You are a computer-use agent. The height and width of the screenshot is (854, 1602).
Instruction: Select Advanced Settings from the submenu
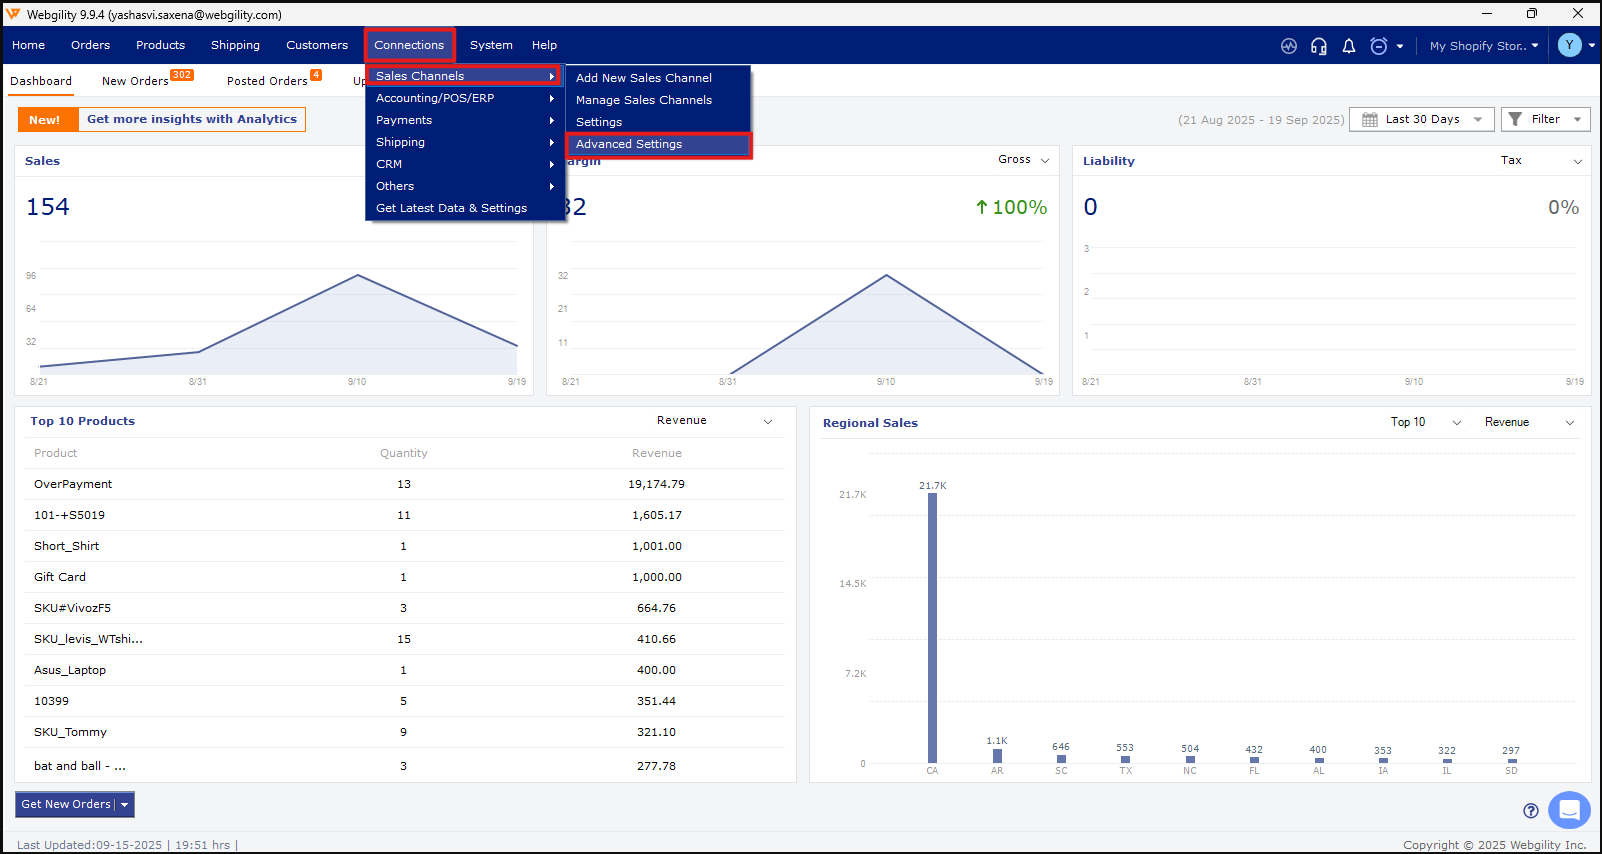pos(629,144)
